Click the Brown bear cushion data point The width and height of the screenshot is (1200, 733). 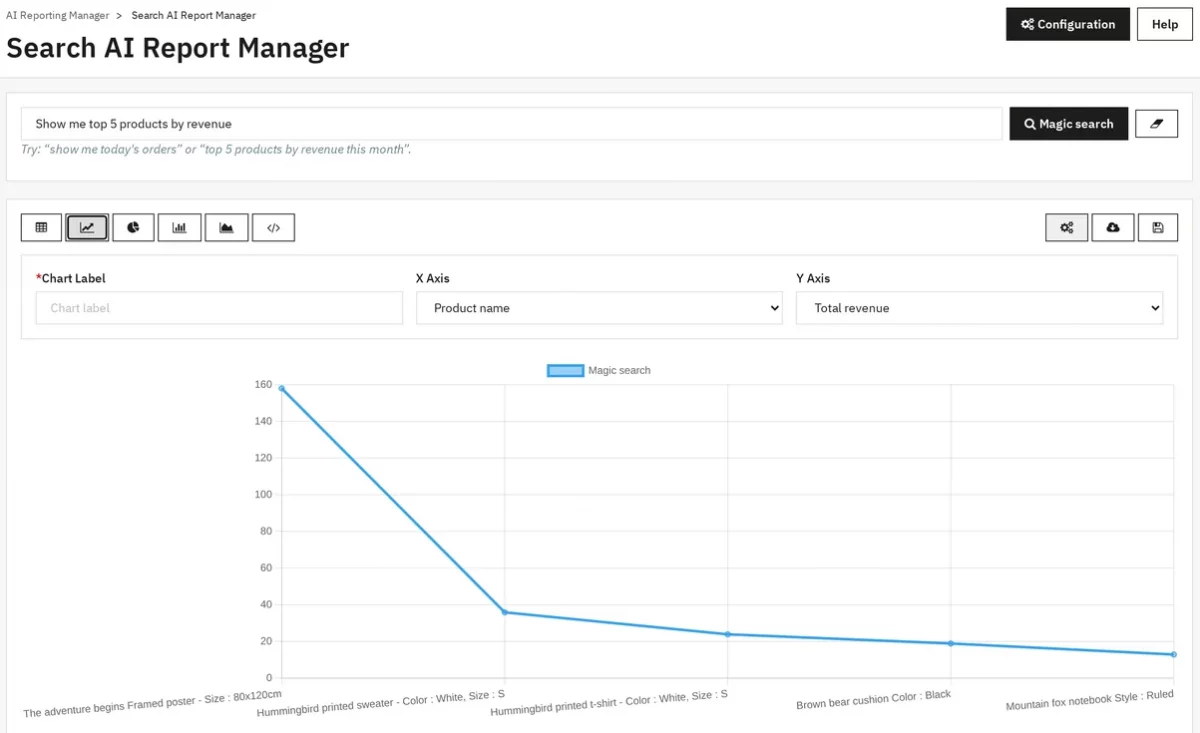(950, 643)
